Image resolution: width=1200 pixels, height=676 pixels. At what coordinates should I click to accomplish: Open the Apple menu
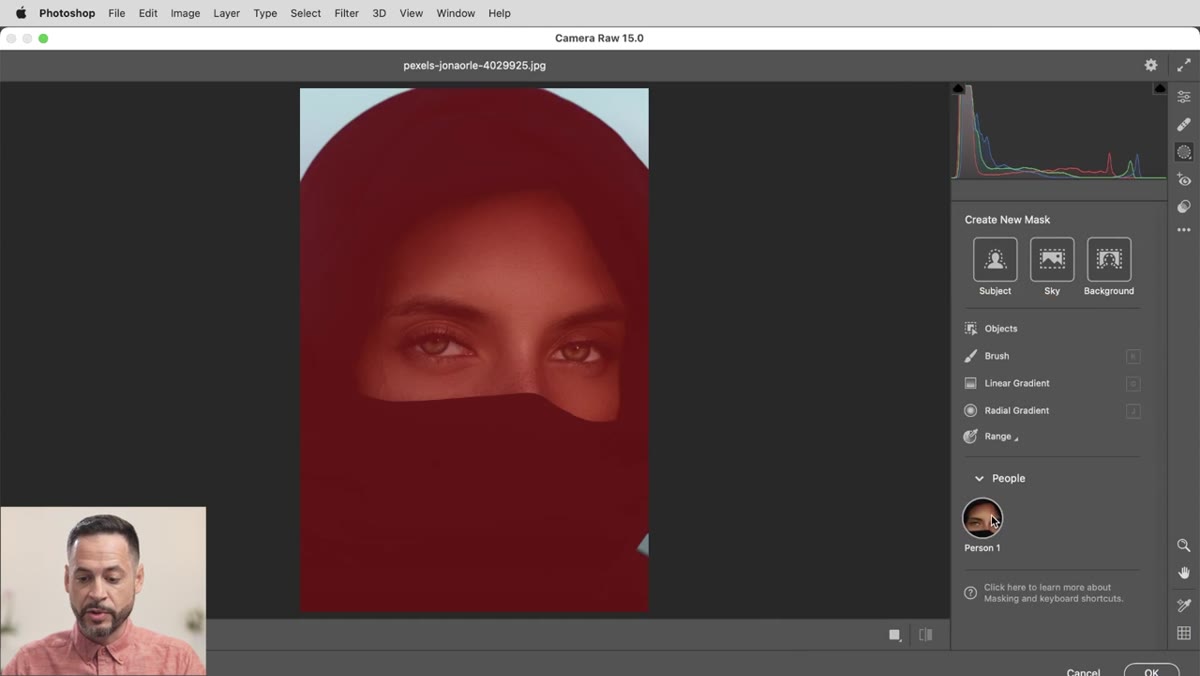coord(20,13)
